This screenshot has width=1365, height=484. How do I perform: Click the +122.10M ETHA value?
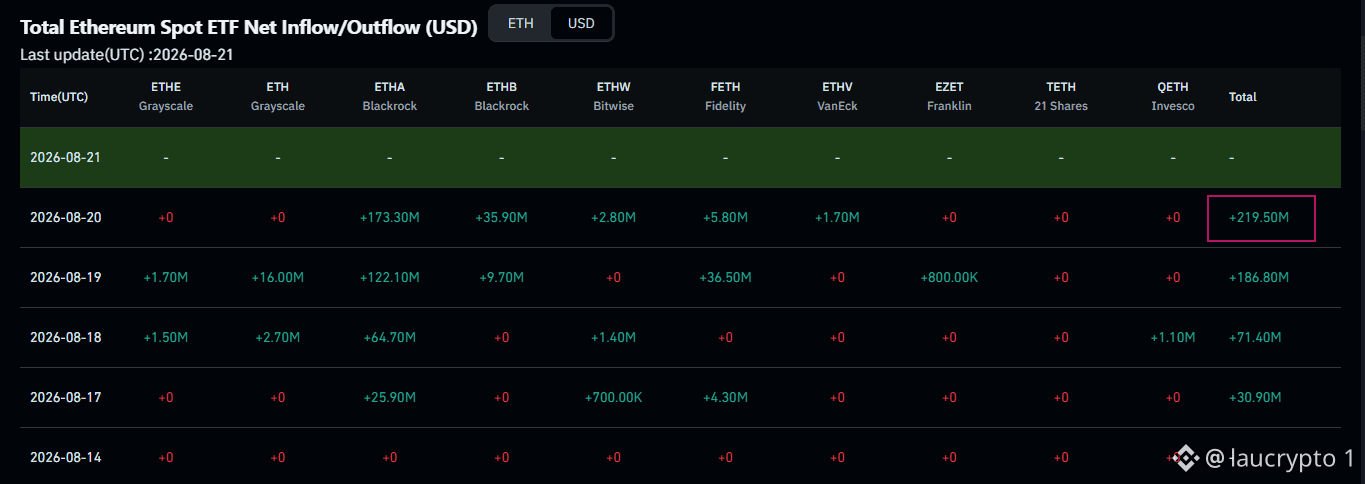tap(389, 277)
